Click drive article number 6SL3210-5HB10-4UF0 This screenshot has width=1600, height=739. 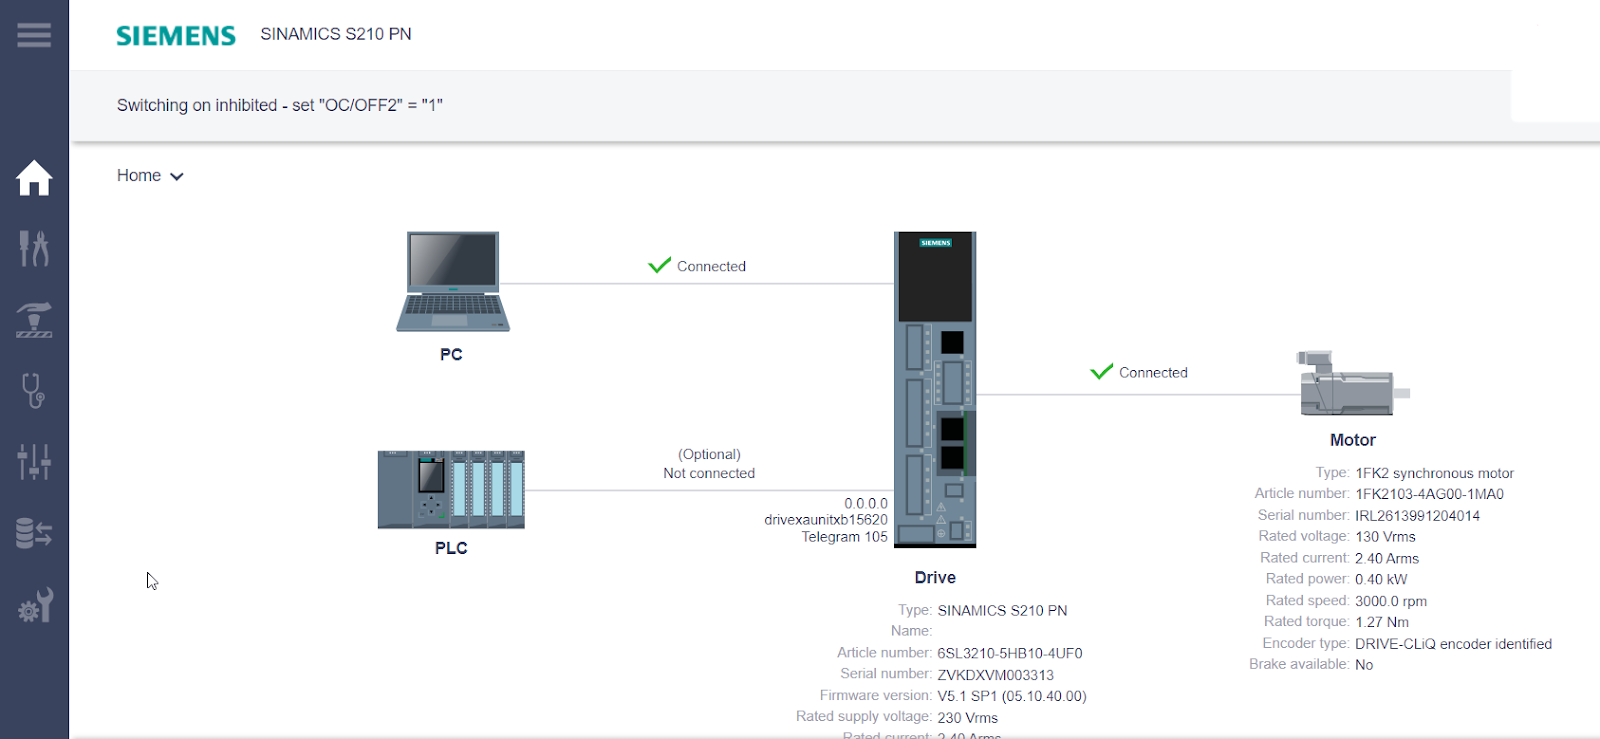pyautogui.click(x=1010, y=653)
